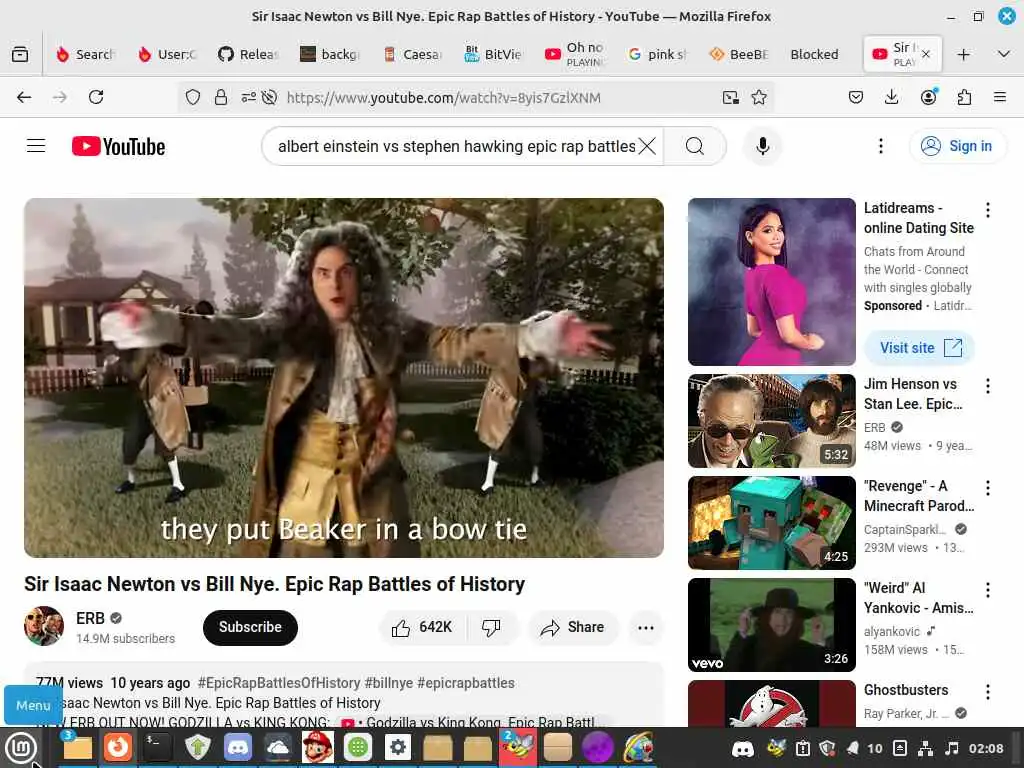Toggle autoplay blocked icon in URL bar
Image resolution: width=1024 pixels, height=768 pixels.
(x=269, y=97)
